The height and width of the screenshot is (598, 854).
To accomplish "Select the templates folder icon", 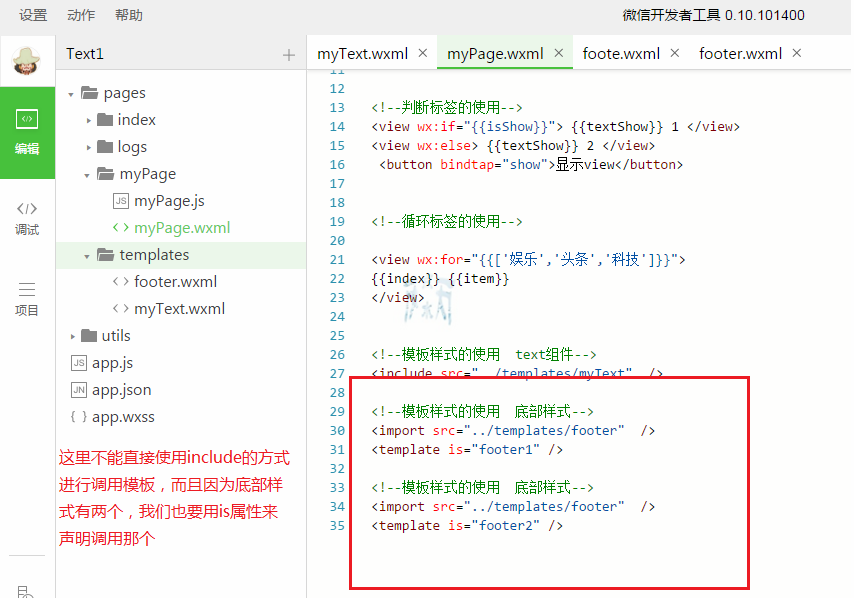I will (x=106, y=254).
